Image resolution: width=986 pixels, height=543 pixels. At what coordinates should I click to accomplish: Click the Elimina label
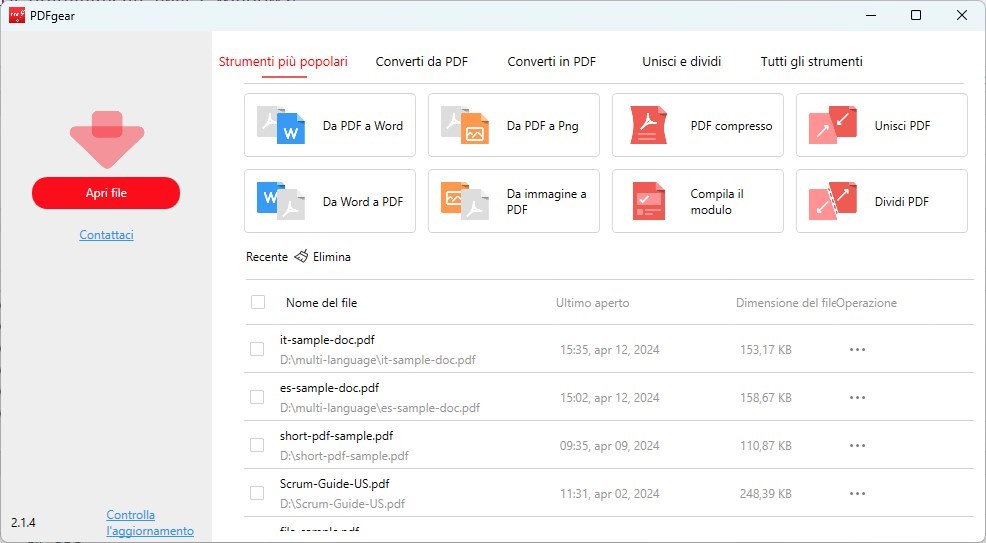coord(331,256)
